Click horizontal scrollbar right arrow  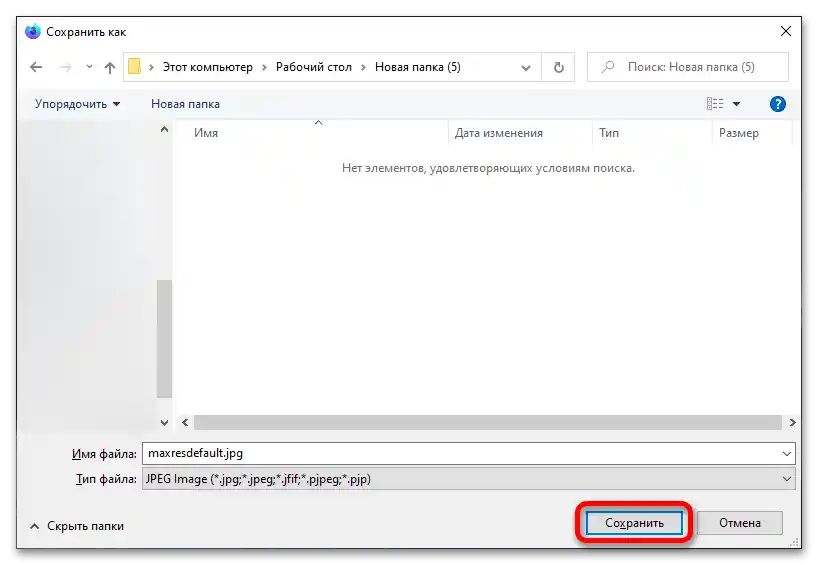792,423
